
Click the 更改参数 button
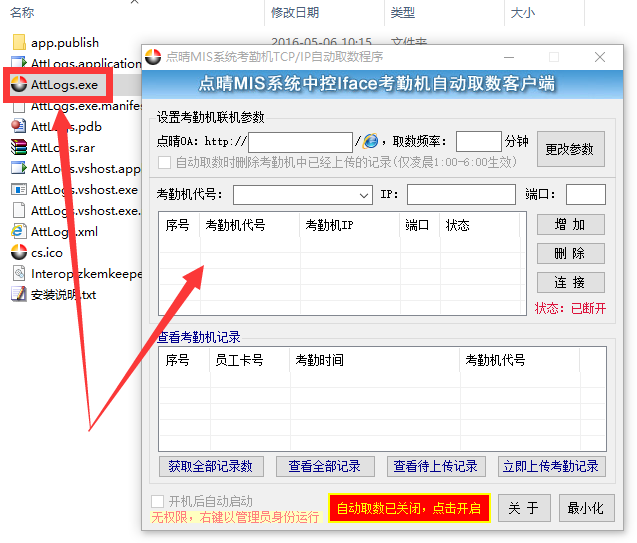pos(570,149)
